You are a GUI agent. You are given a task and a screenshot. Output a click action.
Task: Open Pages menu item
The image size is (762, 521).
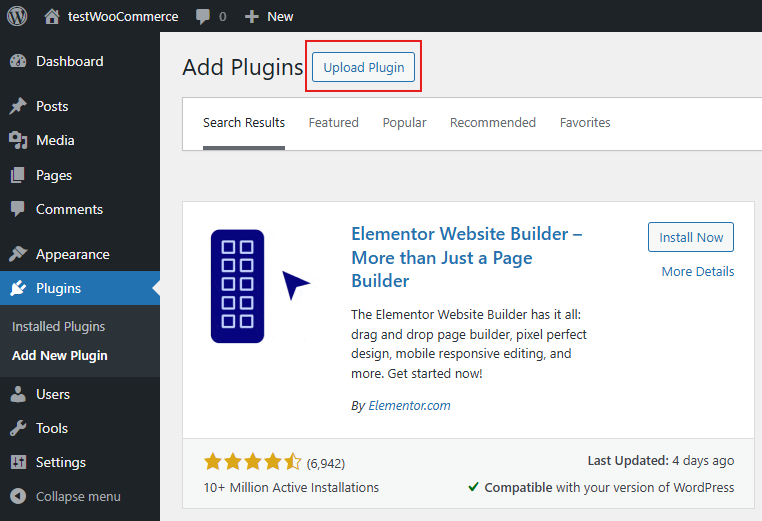pyautogui.click(x=80, y=175)
